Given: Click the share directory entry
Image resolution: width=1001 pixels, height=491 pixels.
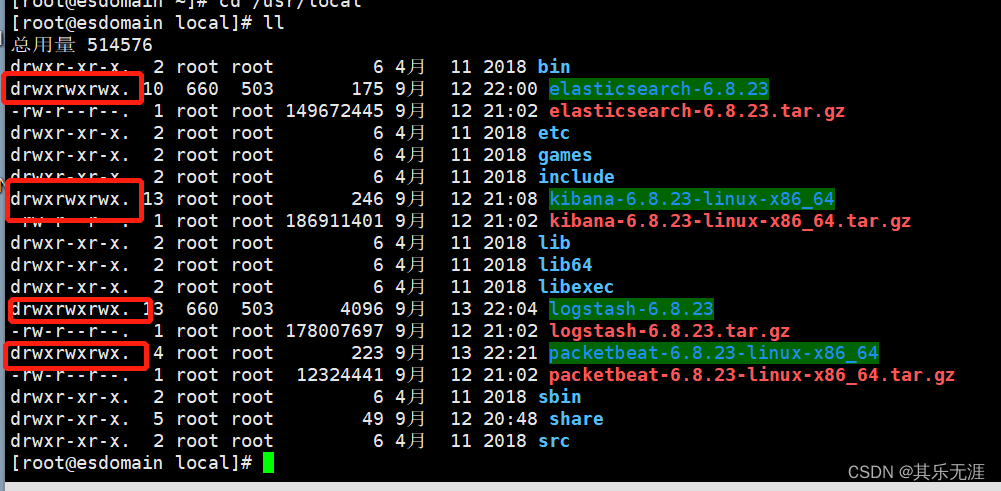Looking at the screenshot, I should point(576,419).
